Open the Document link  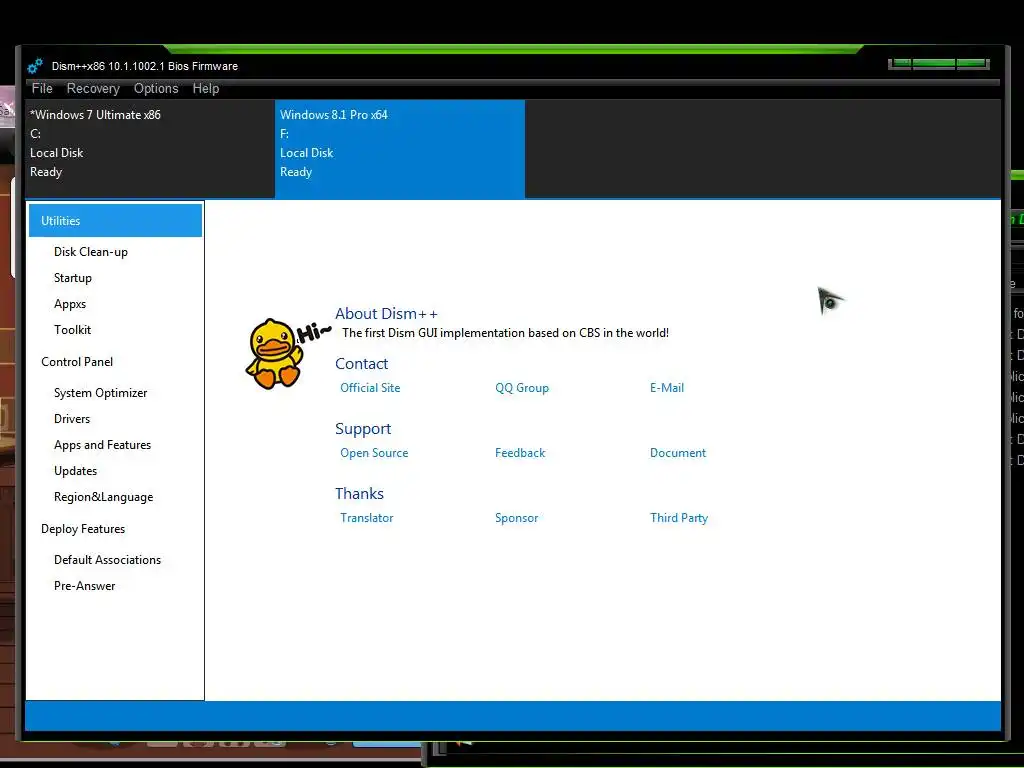point(678,453)
